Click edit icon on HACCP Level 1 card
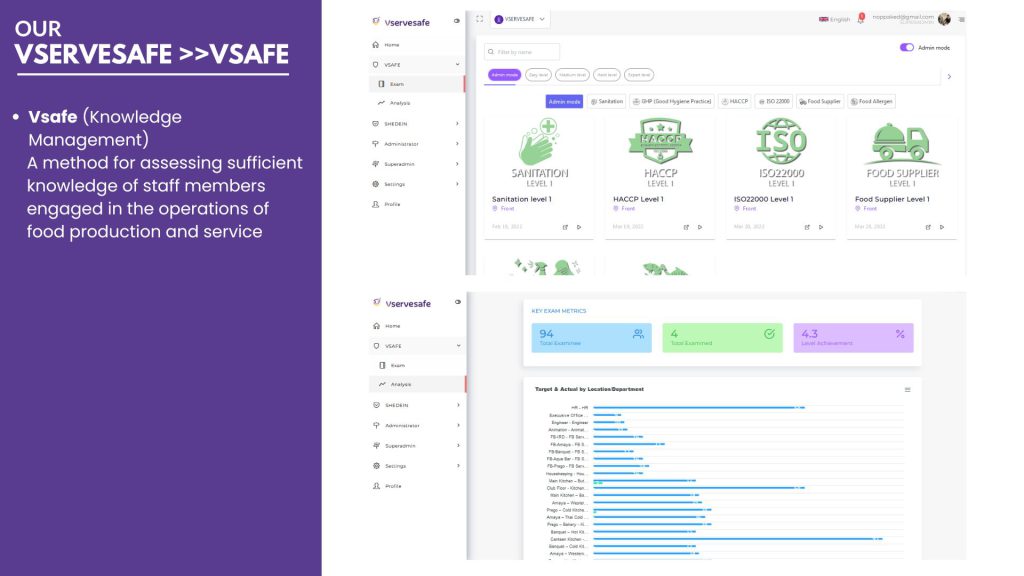Viewport: 1024px width, 576px height. coord(686,227)
